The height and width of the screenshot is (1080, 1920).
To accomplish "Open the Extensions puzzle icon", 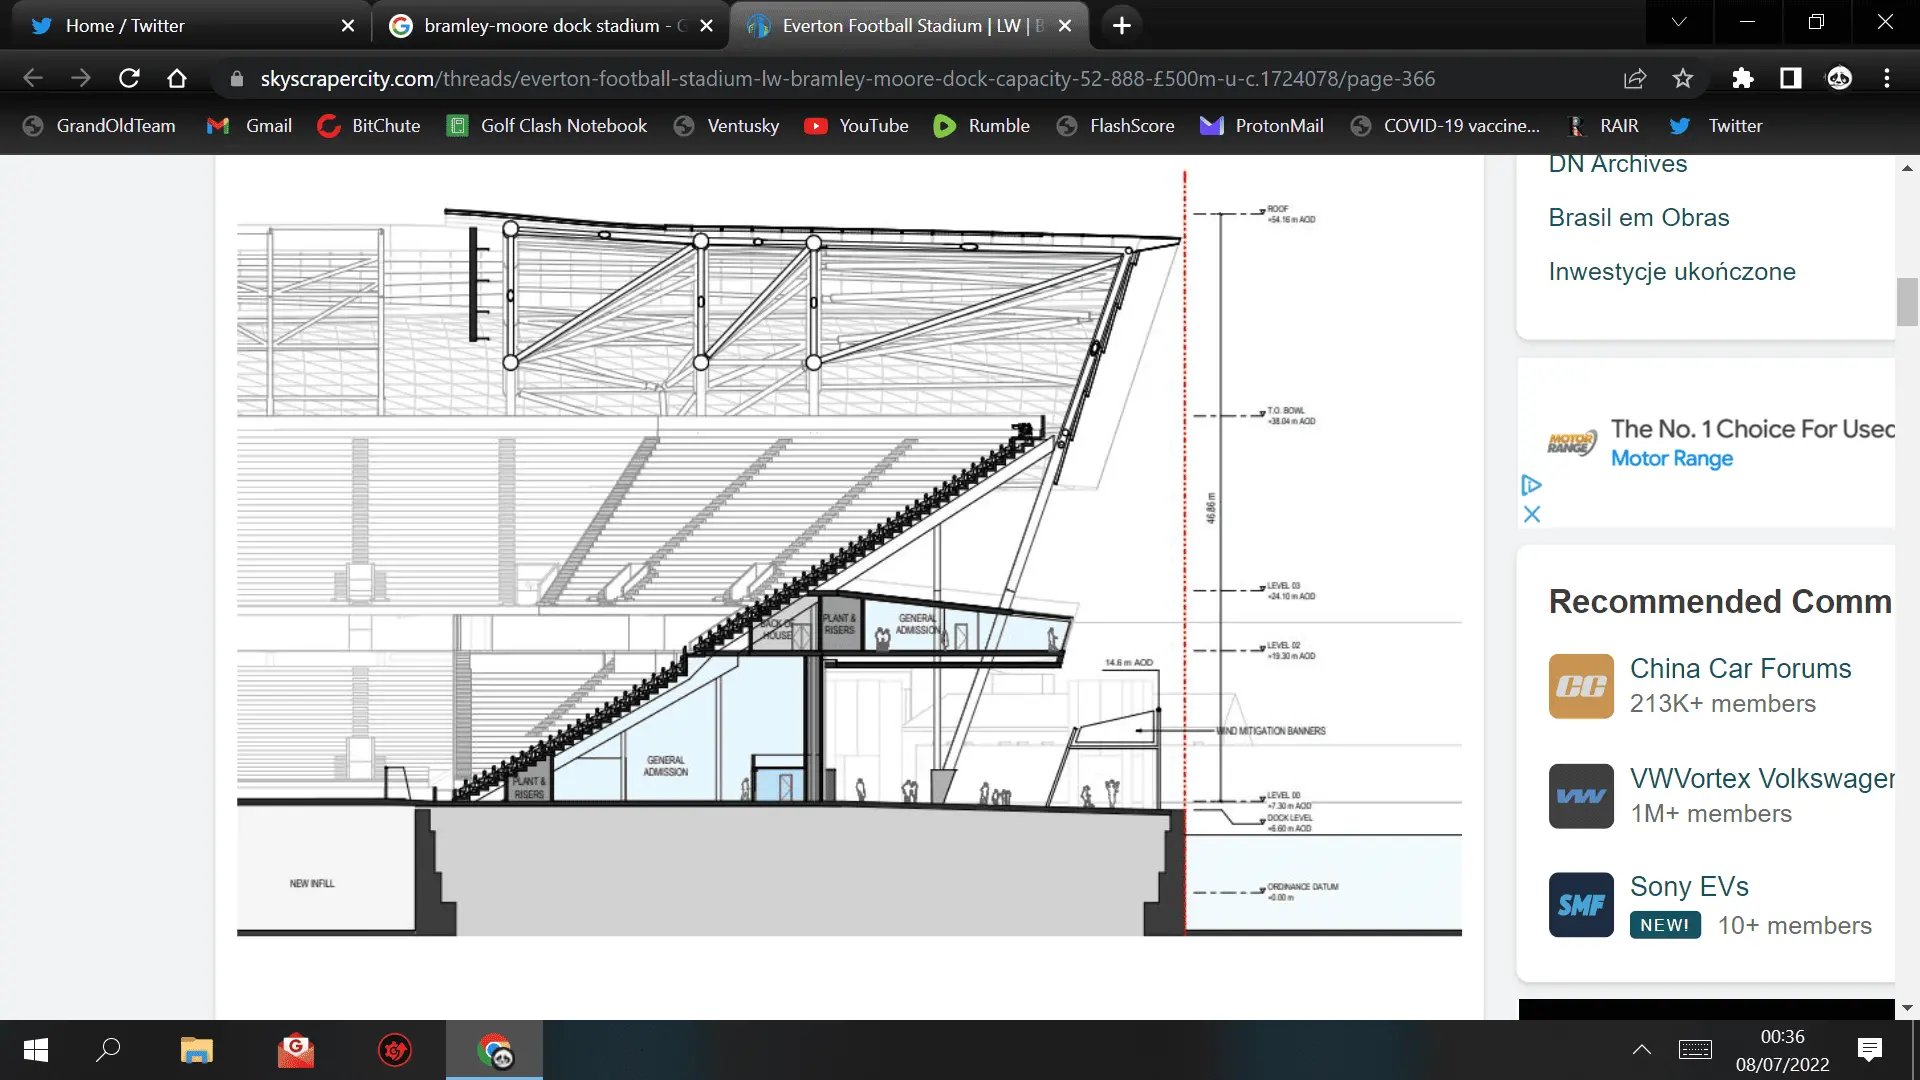I will [1742, 78].
